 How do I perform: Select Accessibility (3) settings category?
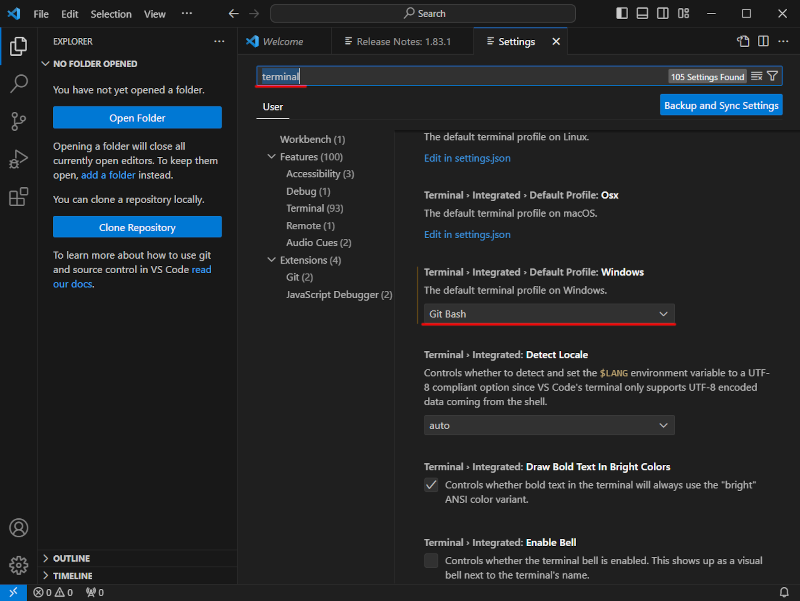[x=320, y=174]
